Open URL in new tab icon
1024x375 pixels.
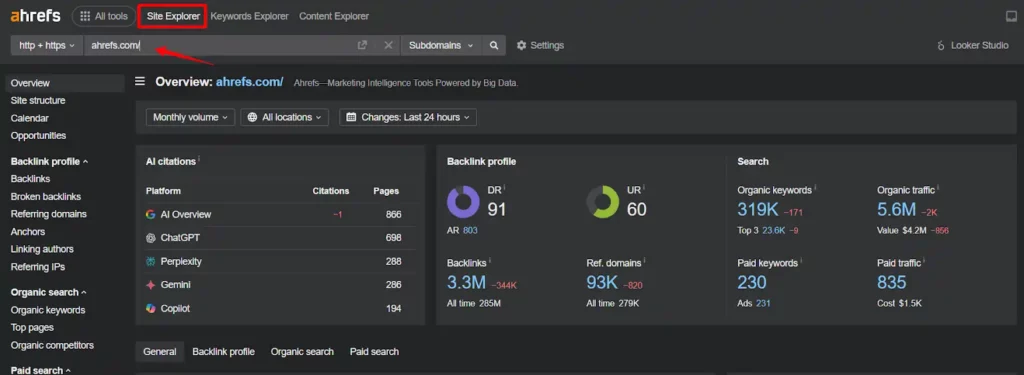[x=362, y=45]
